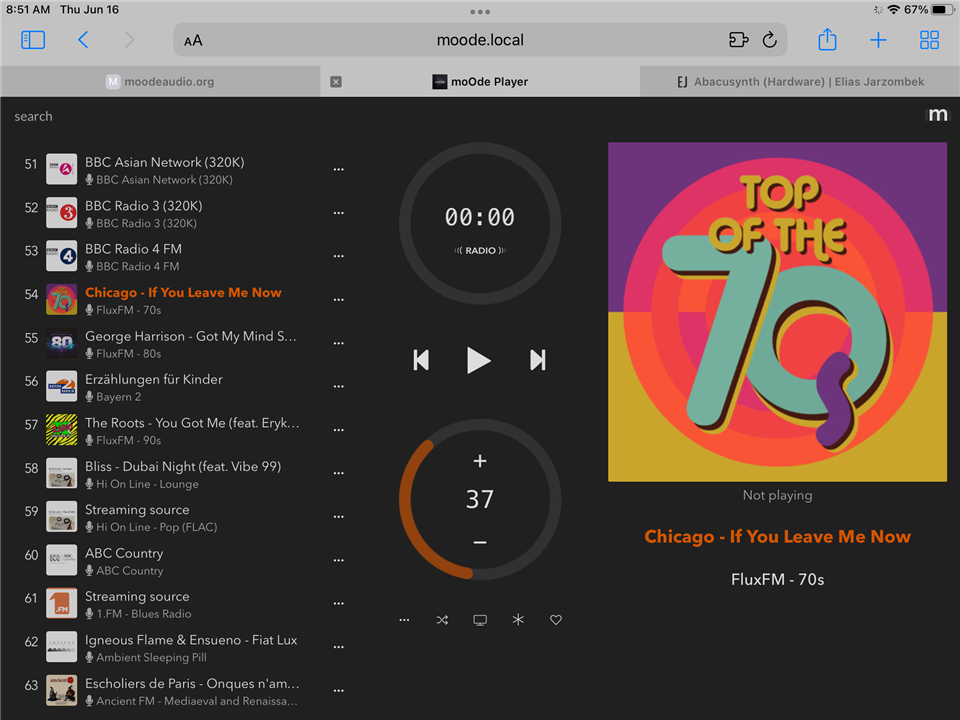Viewport: 960px width, 720px height.
Task: Decrease volume with the minus button
Action: [x=480, y=542]
